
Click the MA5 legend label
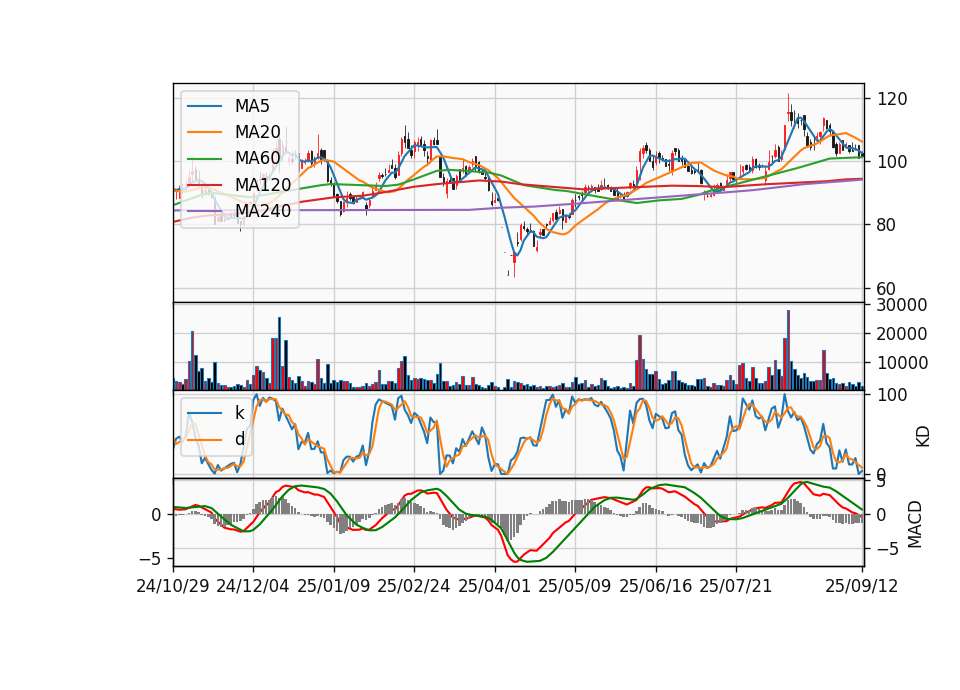pos(252,106)
